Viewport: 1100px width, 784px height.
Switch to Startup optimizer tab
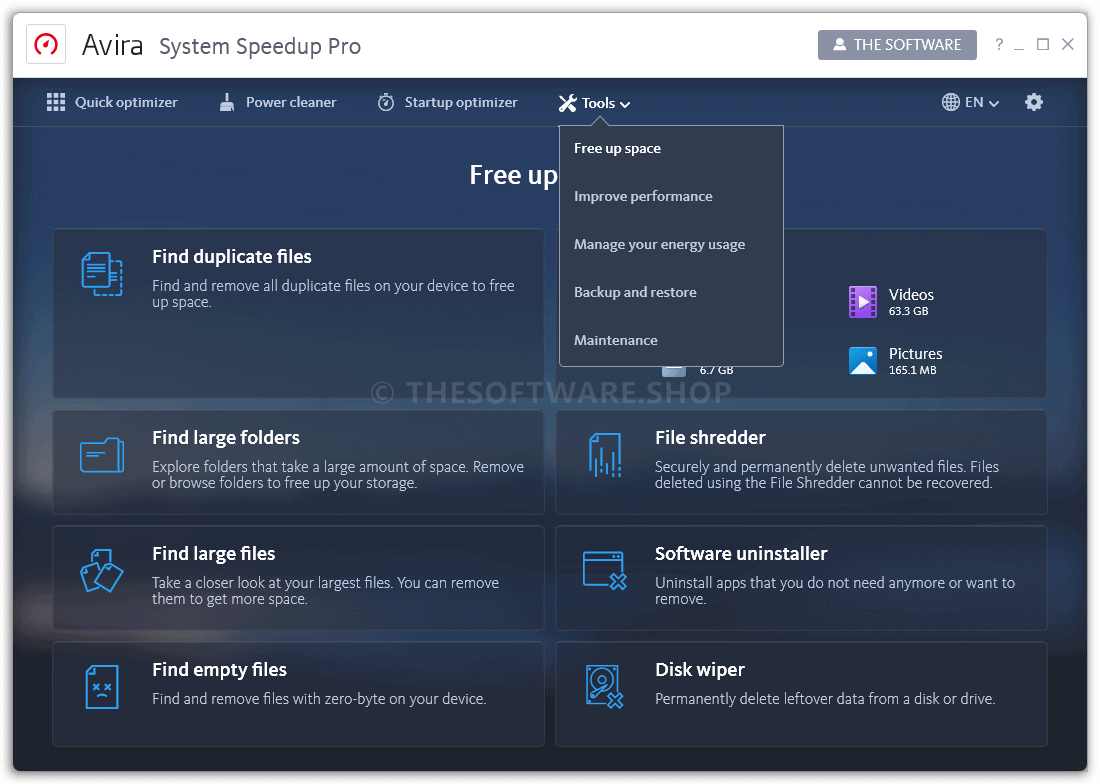[x=448, y=102]
